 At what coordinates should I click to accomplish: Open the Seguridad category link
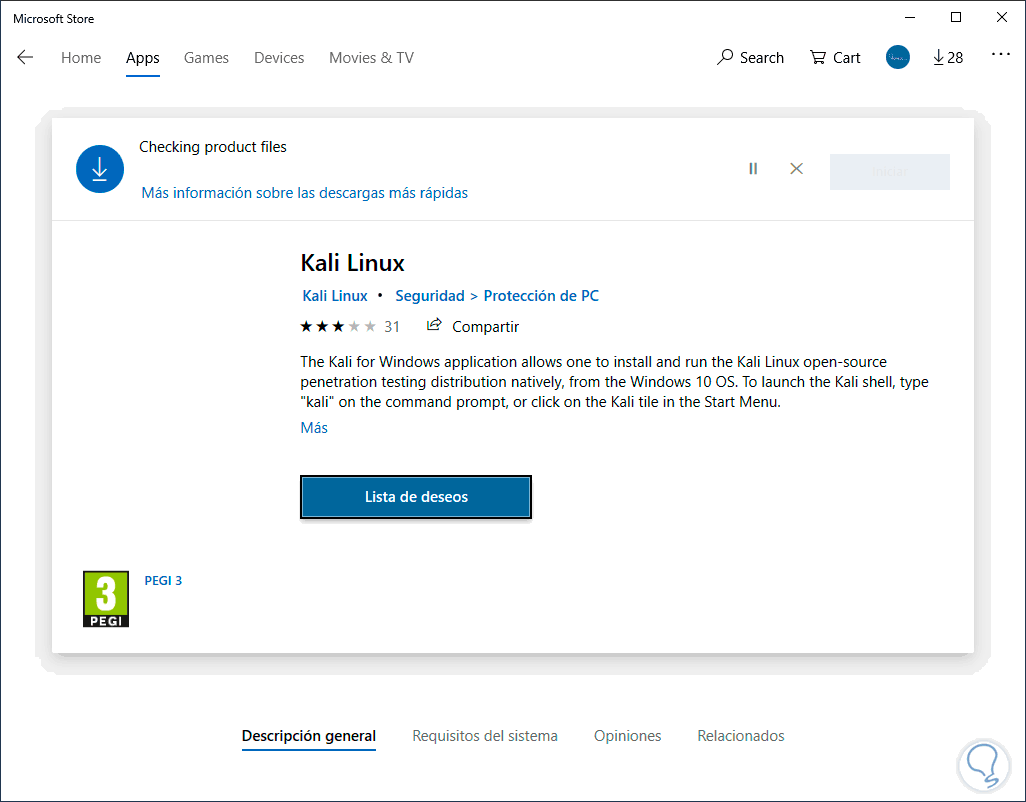click(430, 296)
